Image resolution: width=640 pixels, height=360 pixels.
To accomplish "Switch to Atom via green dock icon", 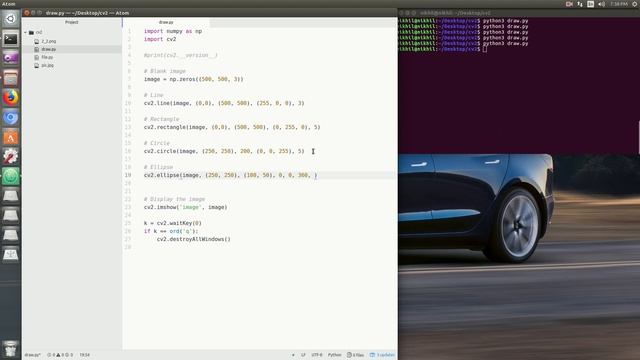I will [11, 176].
